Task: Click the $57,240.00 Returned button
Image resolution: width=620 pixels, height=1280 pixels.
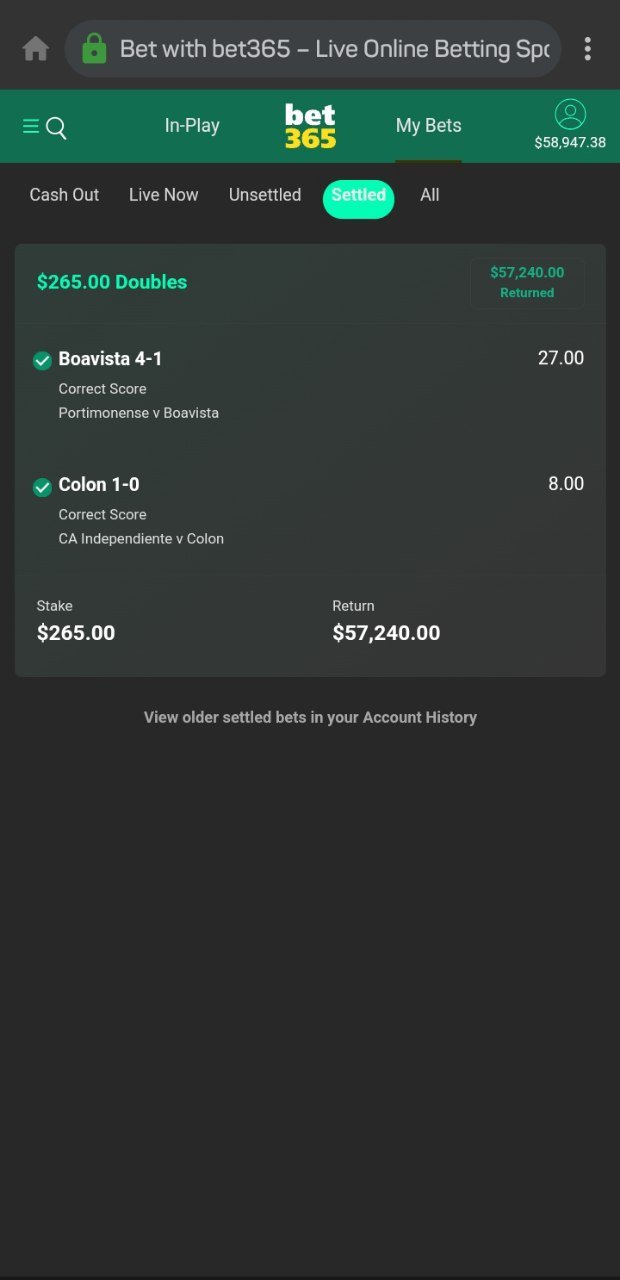Action: point(527,282)
